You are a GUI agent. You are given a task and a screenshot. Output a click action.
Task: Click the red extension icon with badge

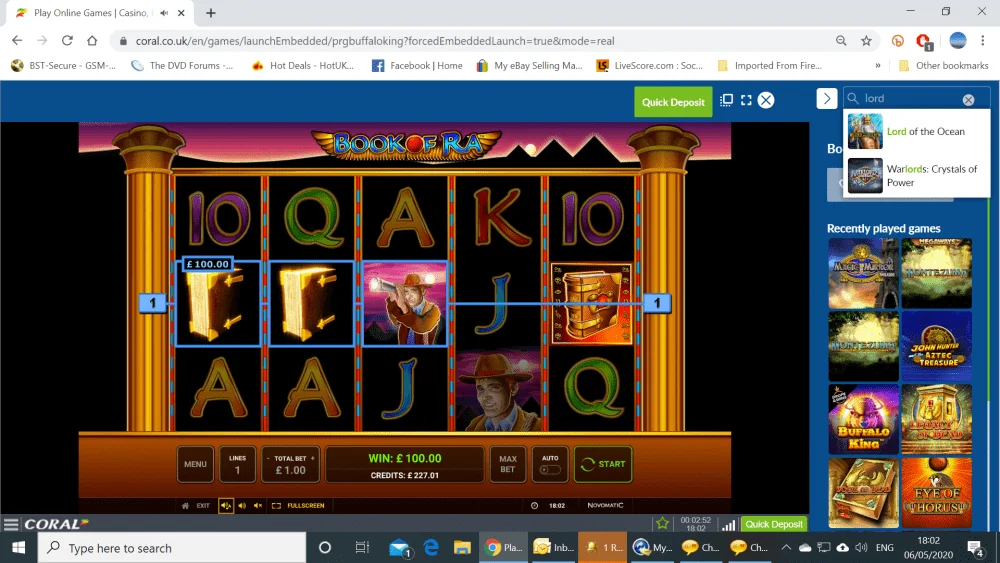click(x=923, y=41)
